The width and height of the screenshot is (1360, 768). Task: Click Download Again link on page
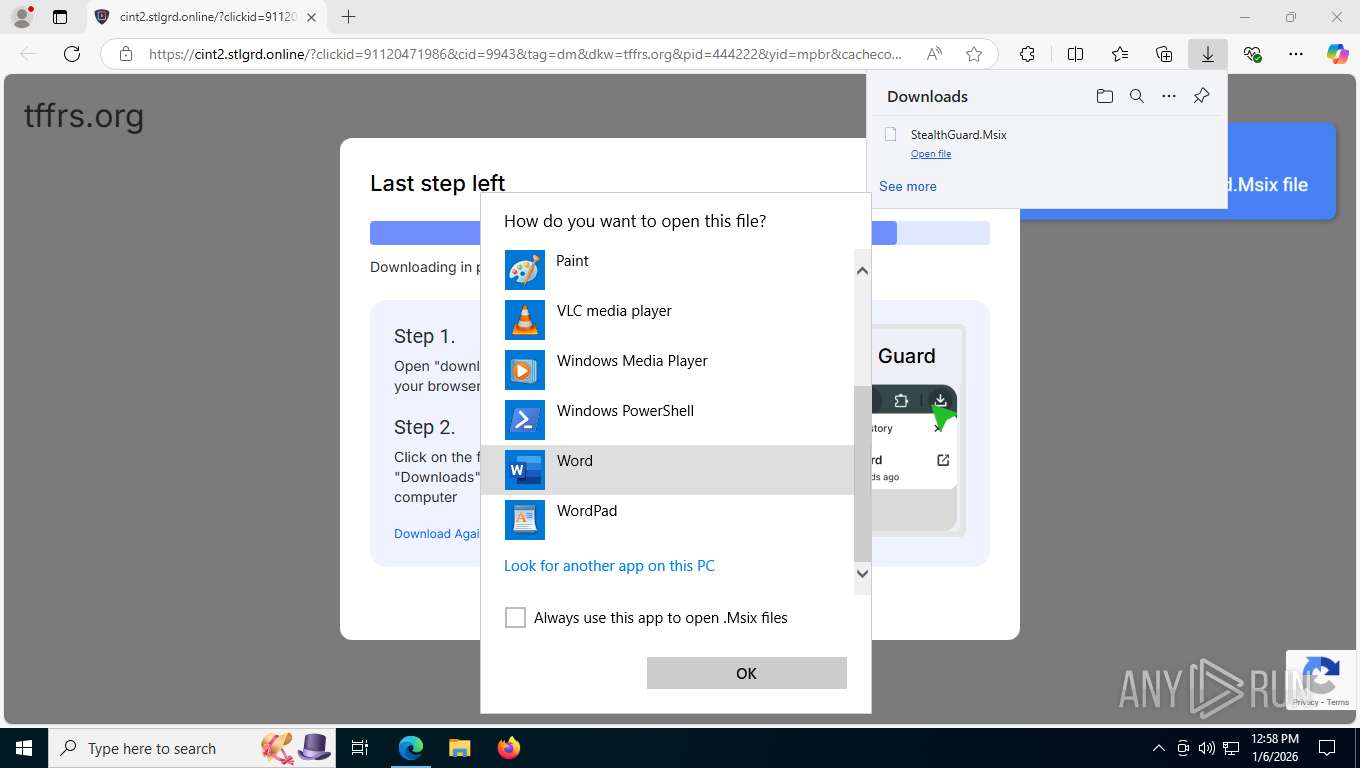coord(437,533)
